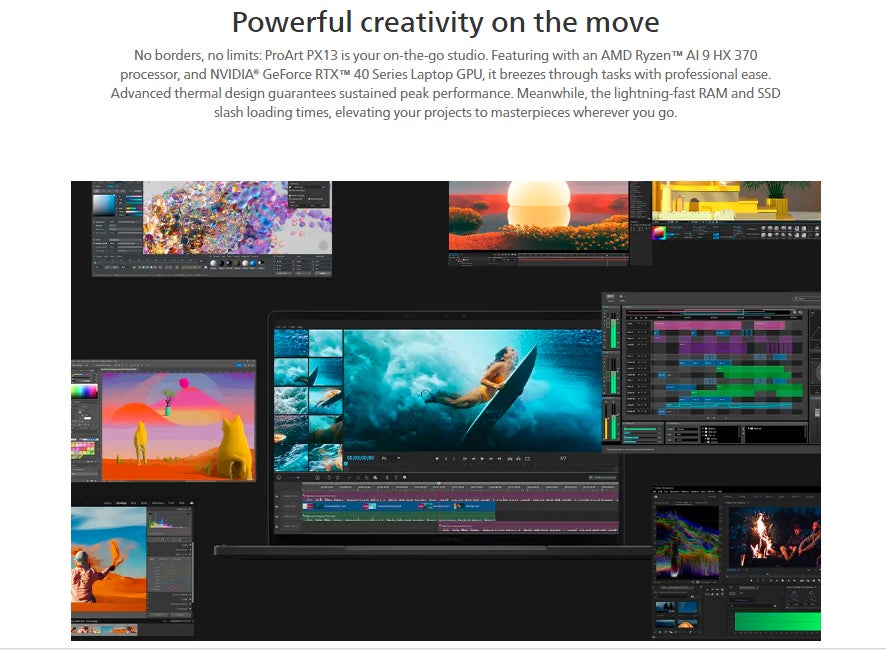Click the text 'slash loading times'
The height and width of the screenshot is (650, 886).
pyautogui.click(x=271, y=112)
